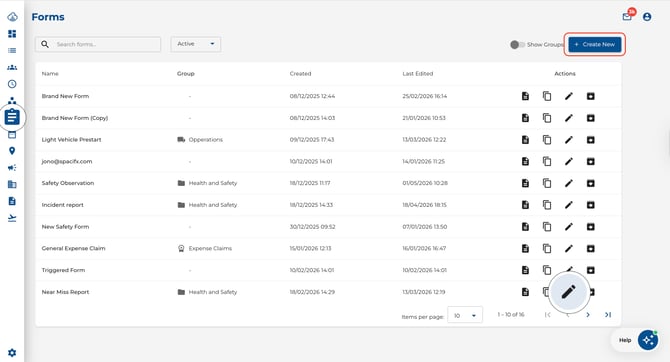Duplicate the Light Vehicle Prestart form
670x362 pixels.
tap(547, 140)
